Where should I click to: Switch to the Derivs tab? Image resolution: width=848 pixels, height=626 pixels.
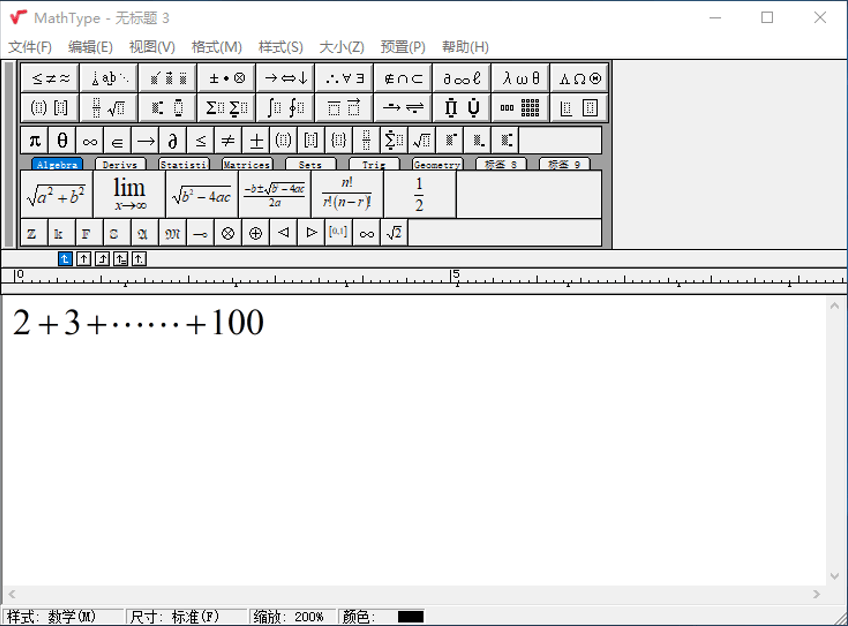120,164
